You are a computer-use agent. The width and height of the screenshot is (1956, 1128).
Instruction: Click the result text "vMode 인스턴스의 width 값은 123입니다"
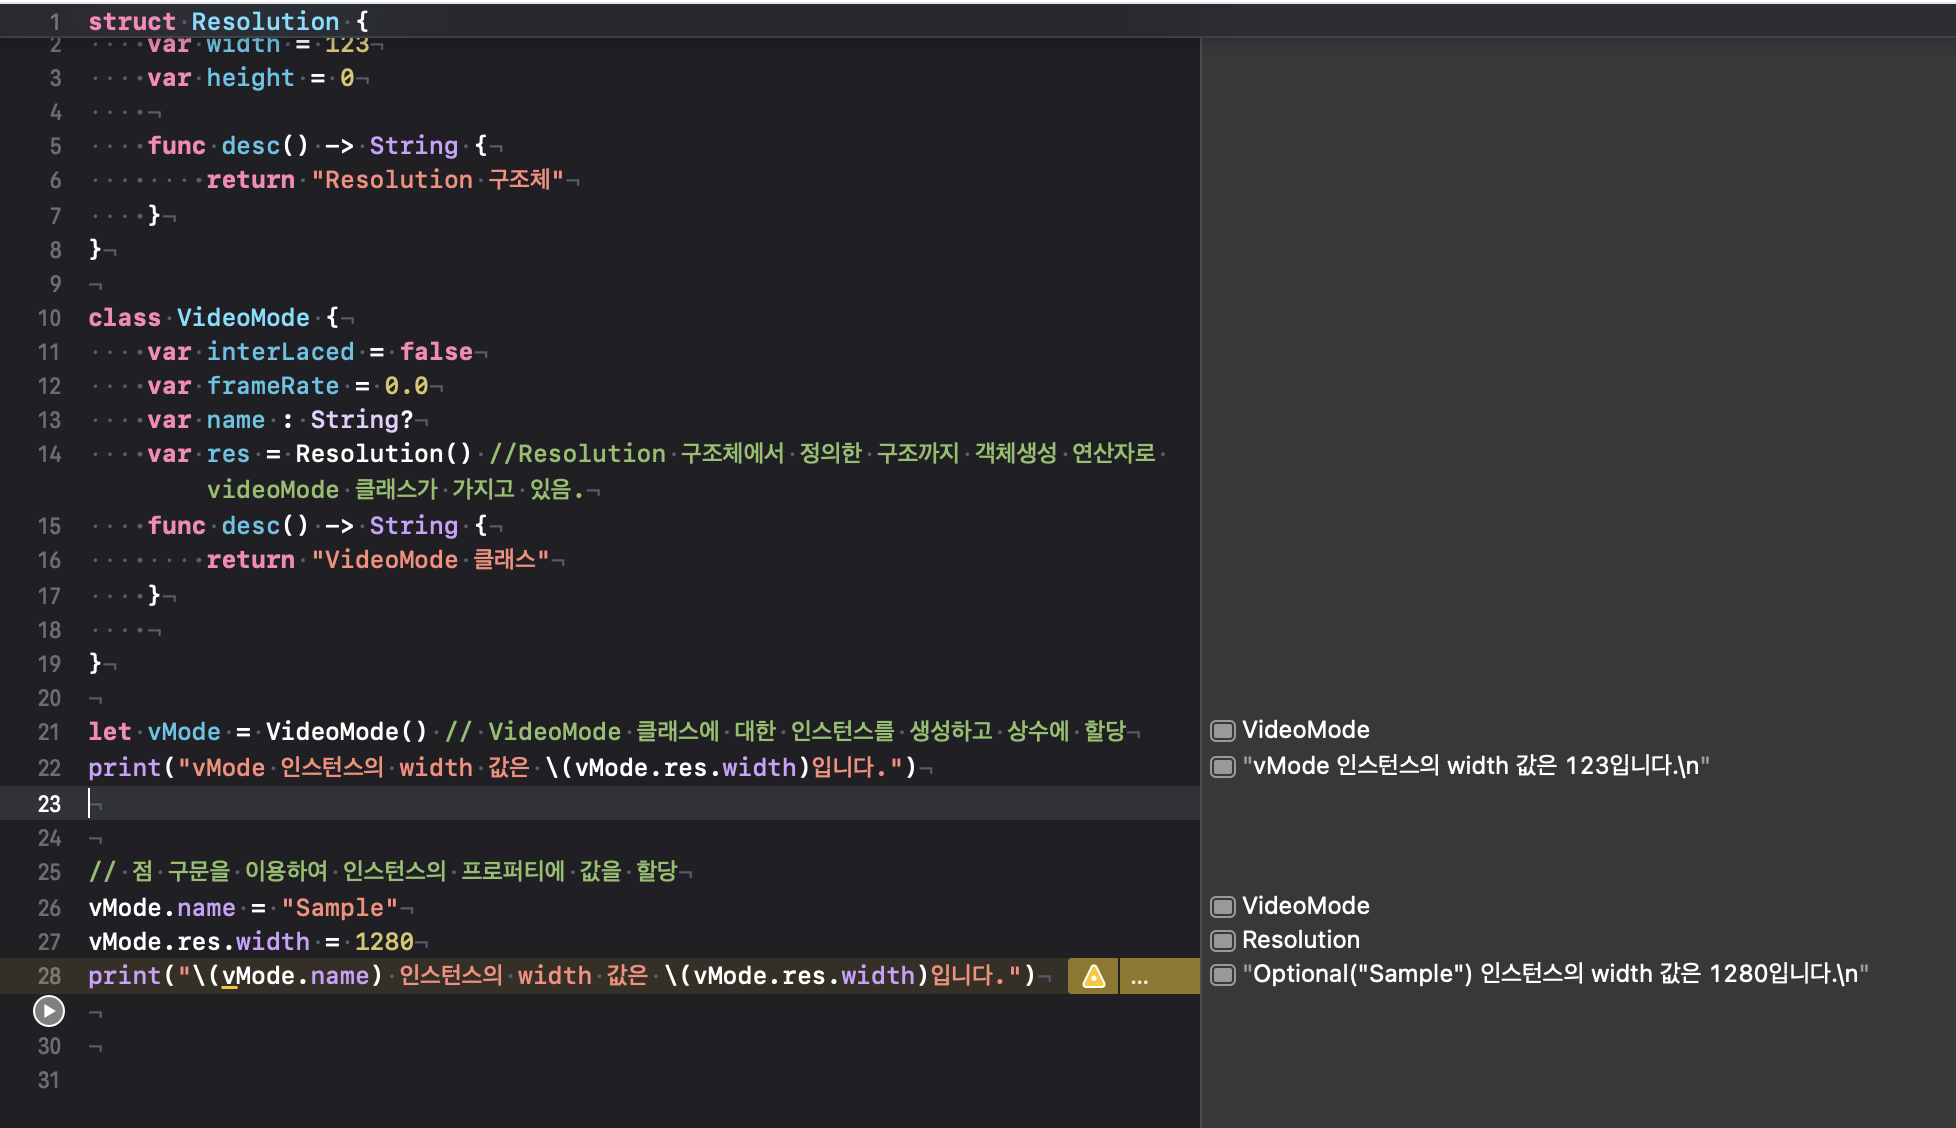(x=1475, y=766)
